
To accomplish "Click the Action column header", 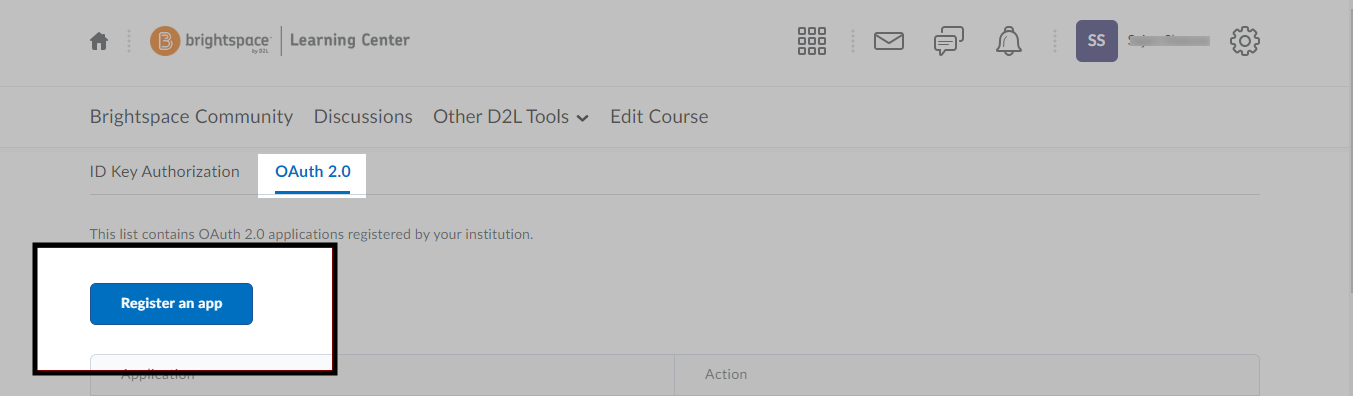I will 726,374.
